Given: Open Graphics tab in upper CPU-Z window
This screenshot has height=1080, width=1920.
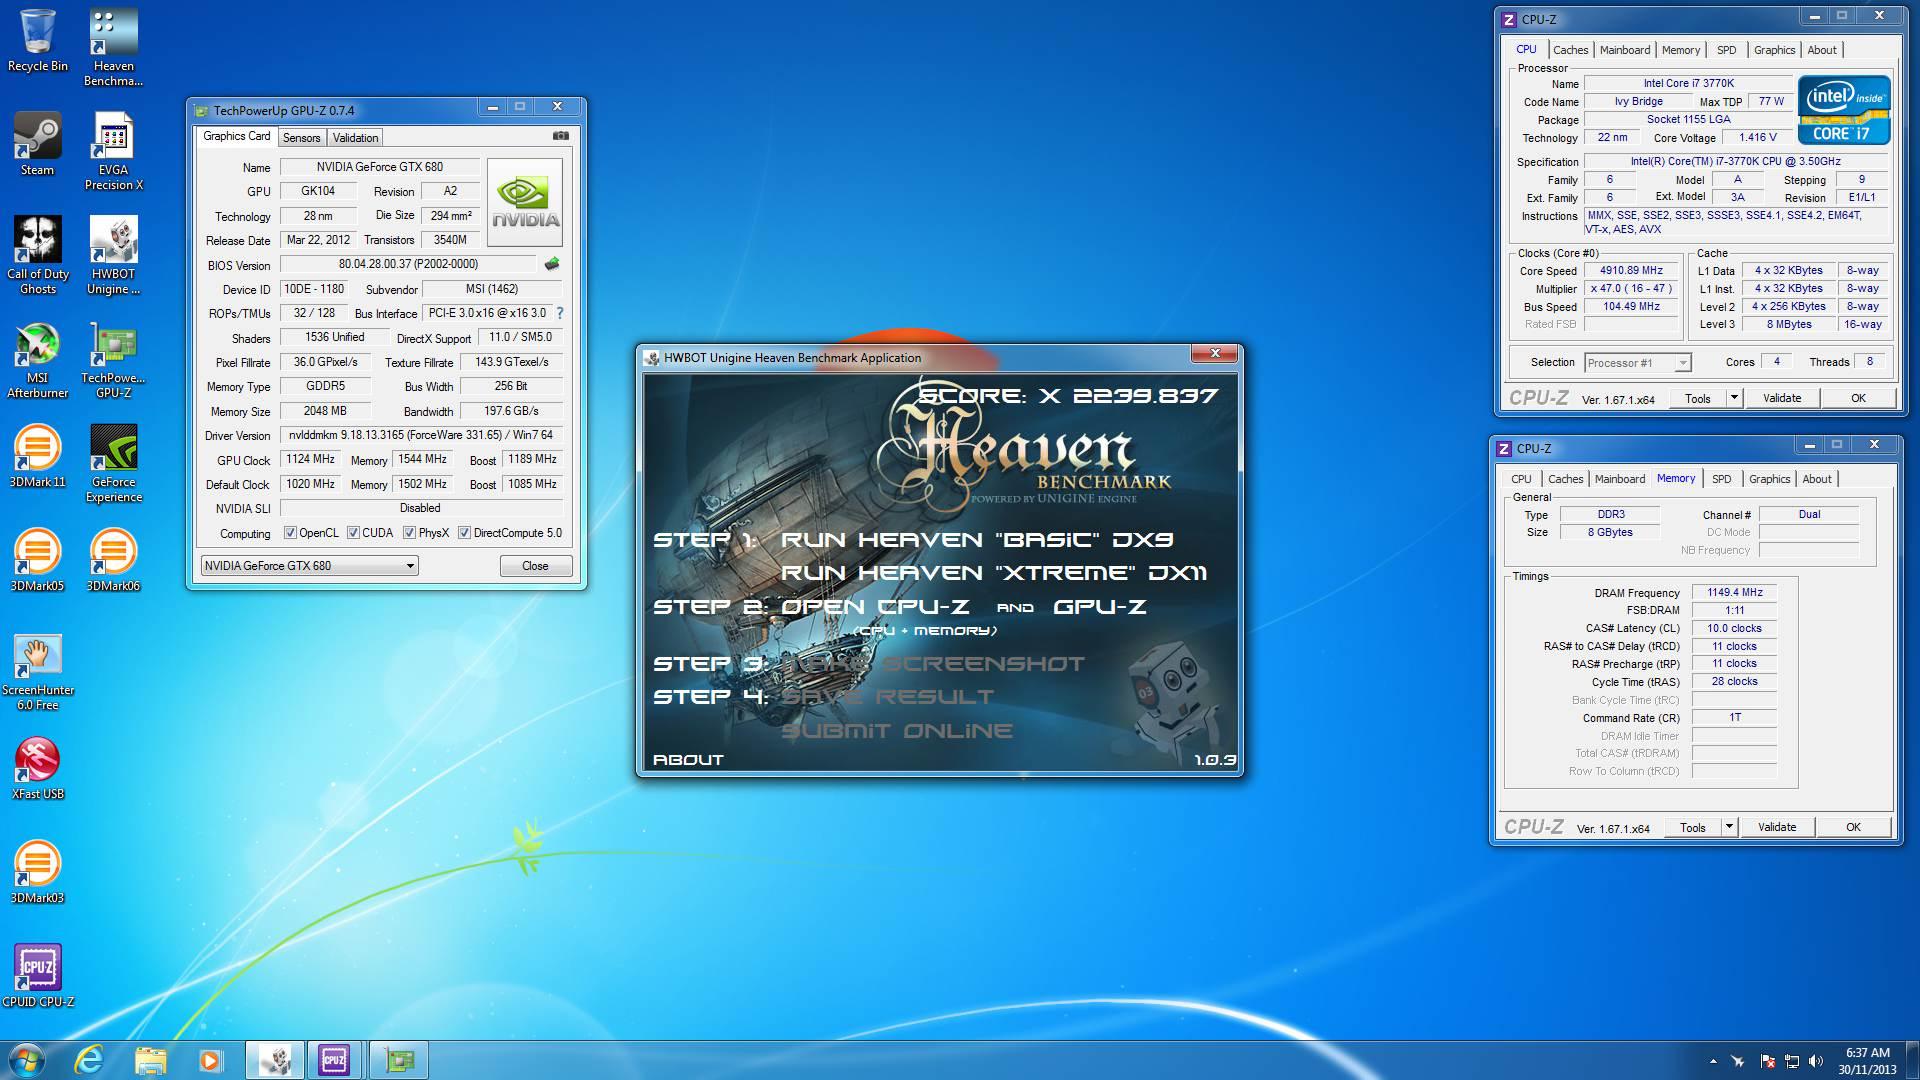Looking at the screenshot, I should [x=1774, y=50].
